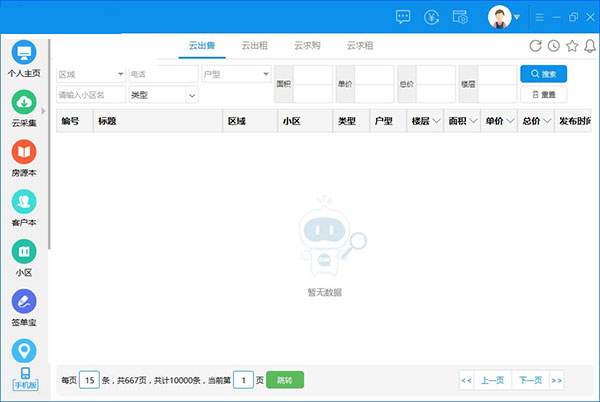
Task: Click the 区域 column header
Action: pyautogui.click(x=250, y=121)
